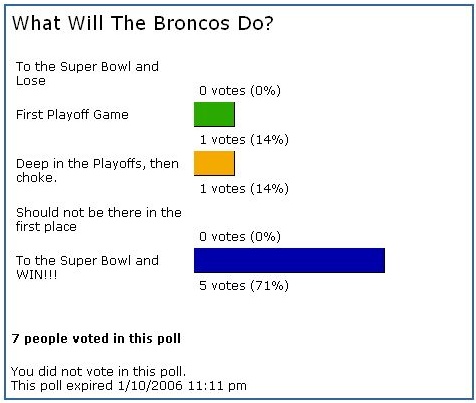476x403 pixels.
Task: Click the 1 votes (14%) label under orange bar
Action: (244, 189)
